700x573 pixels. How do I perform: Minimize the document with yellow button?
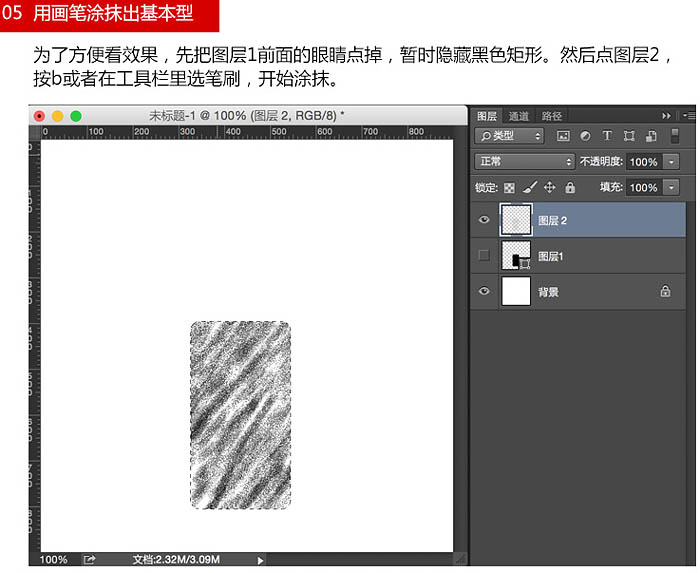58,116
